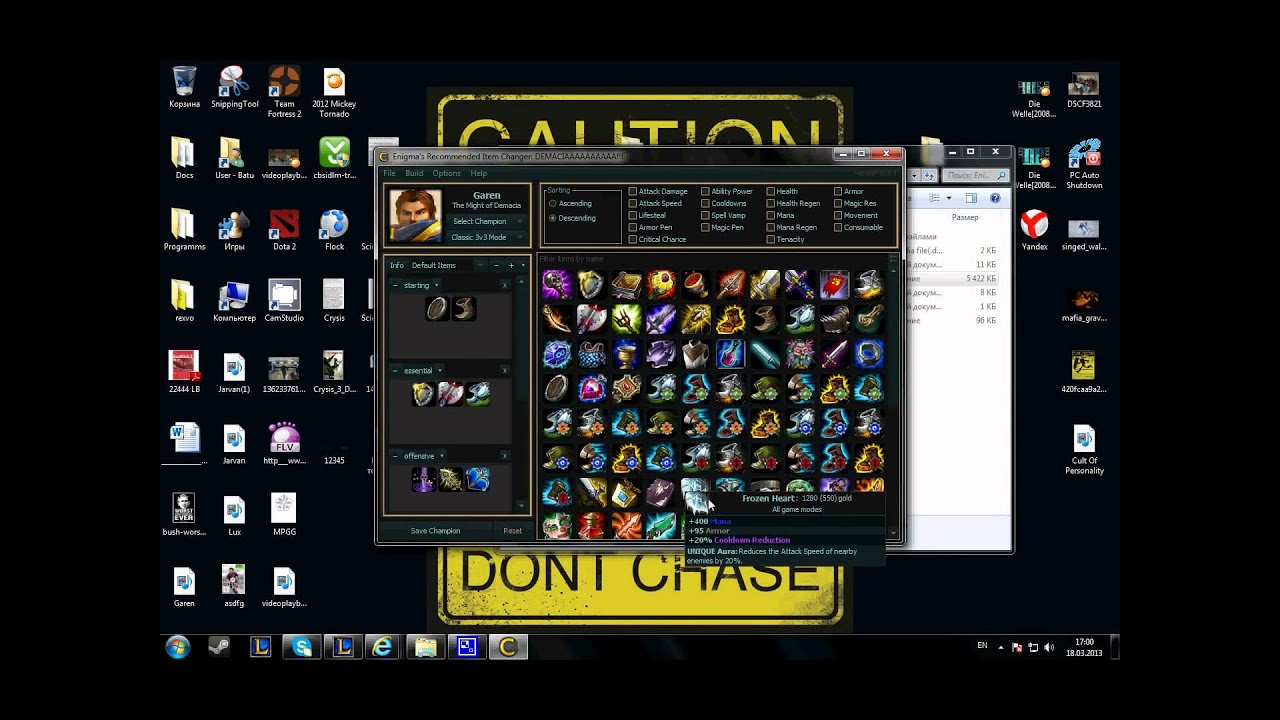This screenshot has height=720, width=1280.
Task: Remove the offensive group with its x button
Action: tap(504, 455)
